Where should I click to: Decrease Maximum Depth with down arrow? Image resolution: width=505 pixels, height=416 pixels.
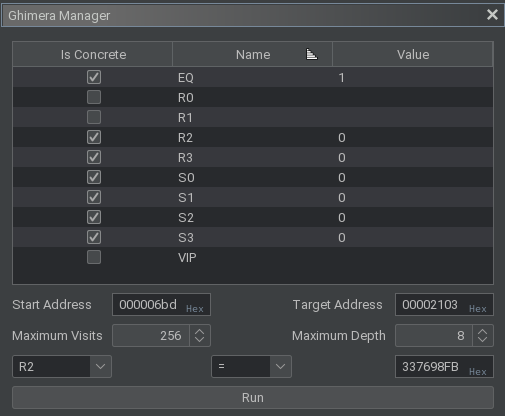(x=483, y=340)
